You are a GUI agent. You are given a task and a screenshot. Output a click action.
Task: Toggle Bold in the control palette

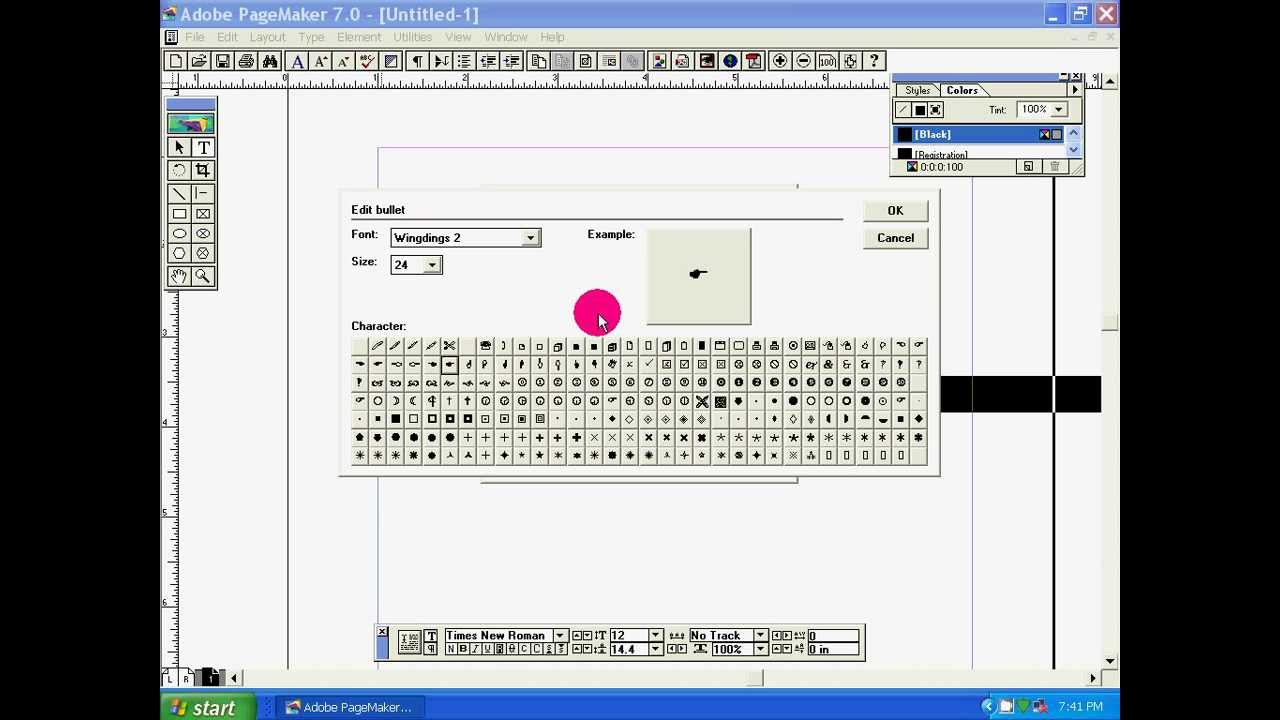[463, 649]
